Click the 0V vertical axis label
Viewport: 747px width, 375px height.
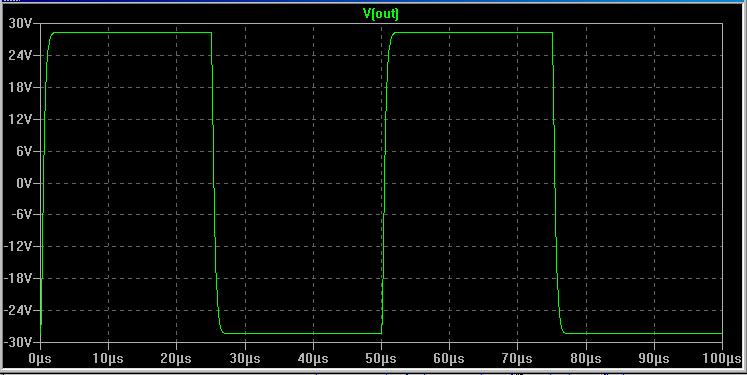tap(23, 183)
